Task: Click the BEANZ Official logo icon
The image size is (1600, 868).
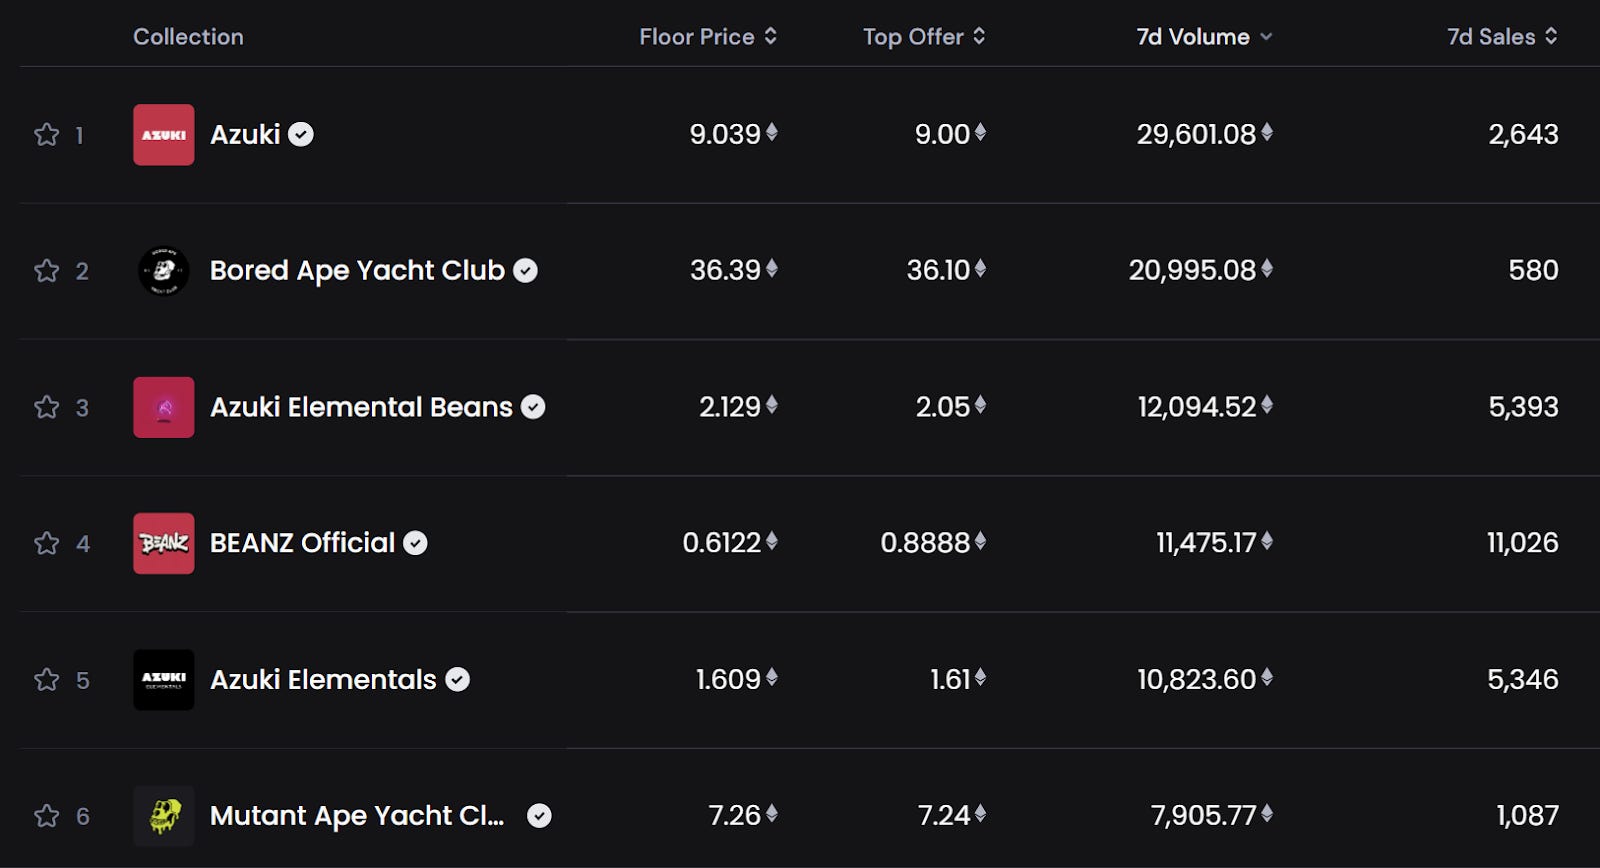Action: click(164, 543)
